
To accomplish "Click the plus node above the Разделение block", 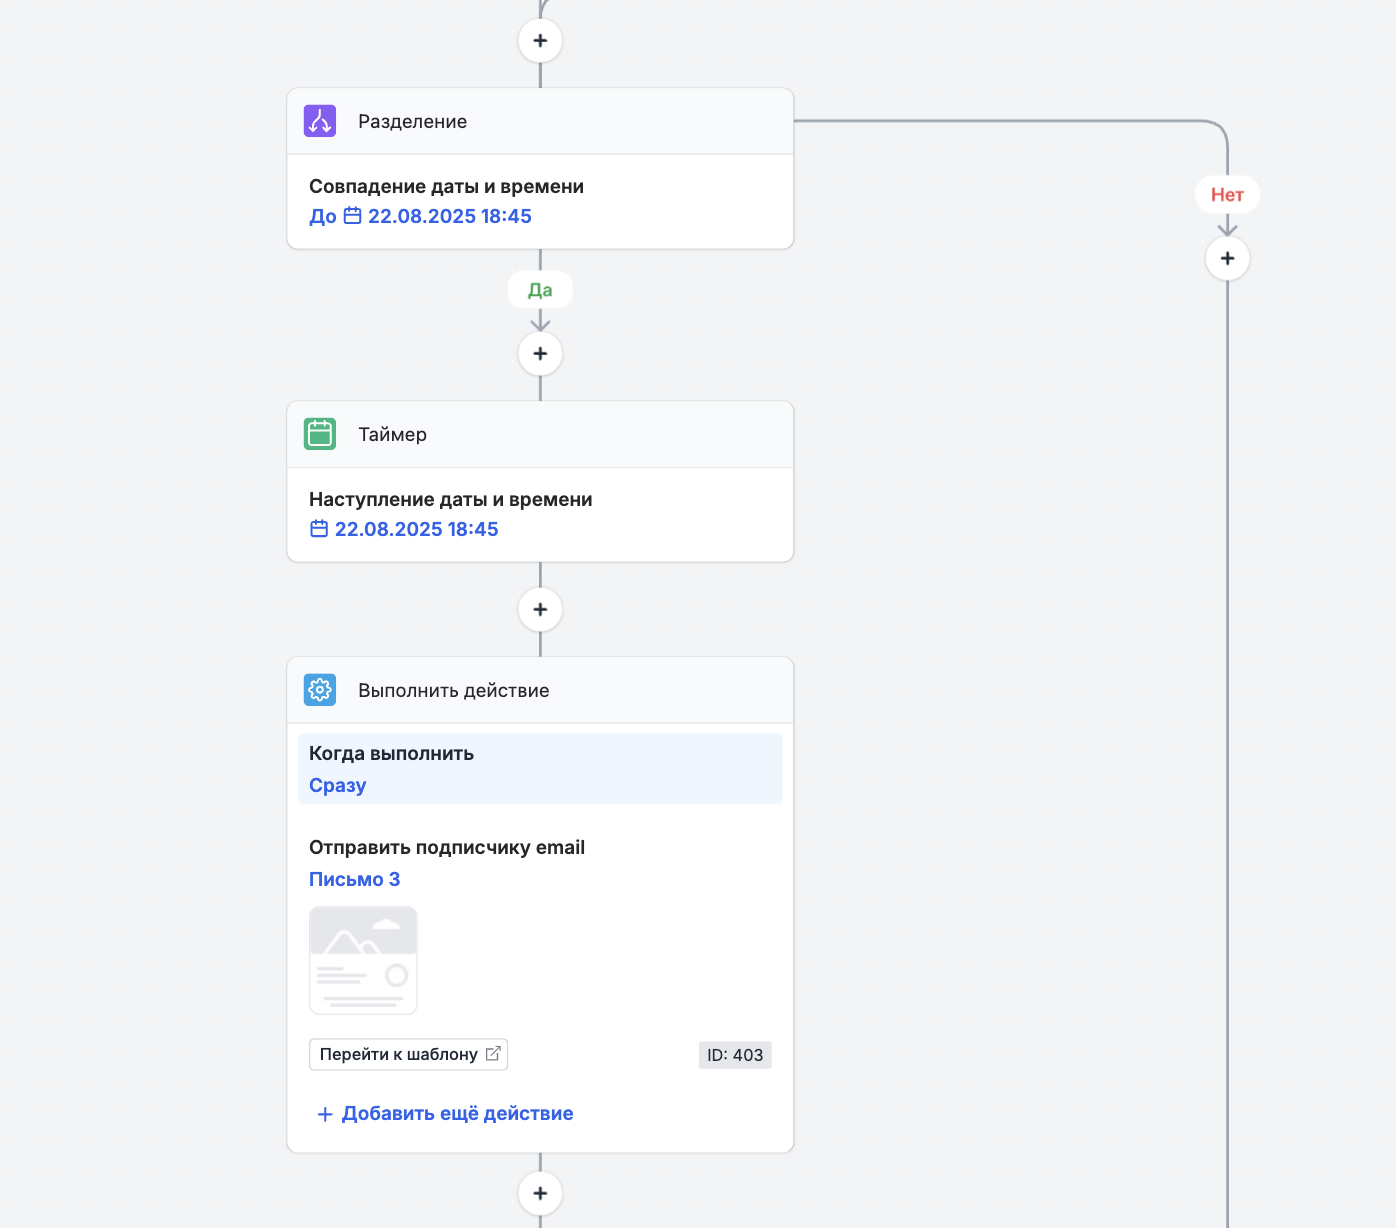I will [540, 41].
